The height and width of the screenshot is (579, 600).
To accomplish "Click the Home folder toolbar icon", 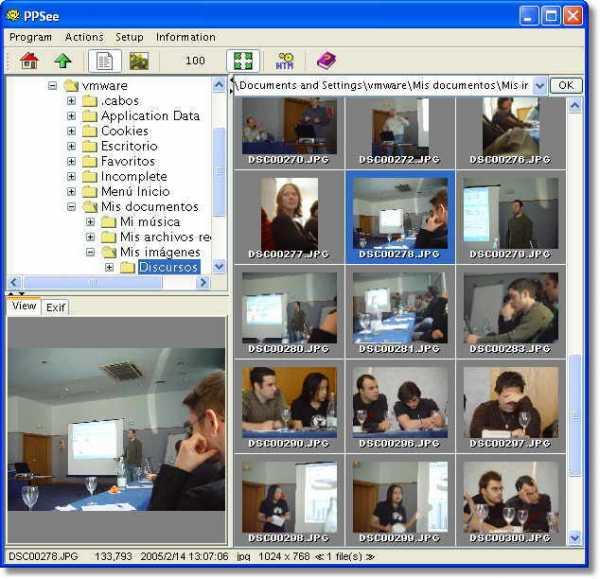I will click(x=29, y=61).
